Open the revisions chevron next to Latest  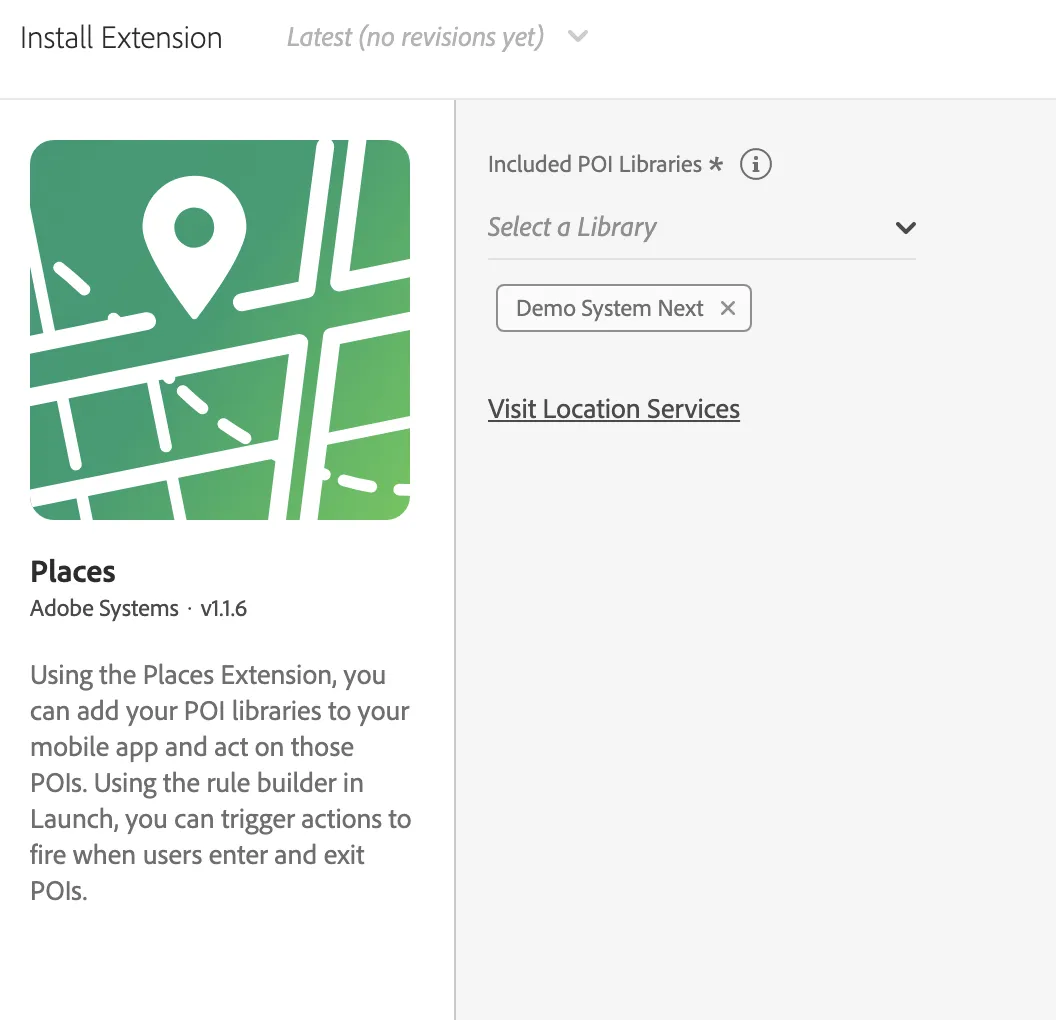(578, 36)
